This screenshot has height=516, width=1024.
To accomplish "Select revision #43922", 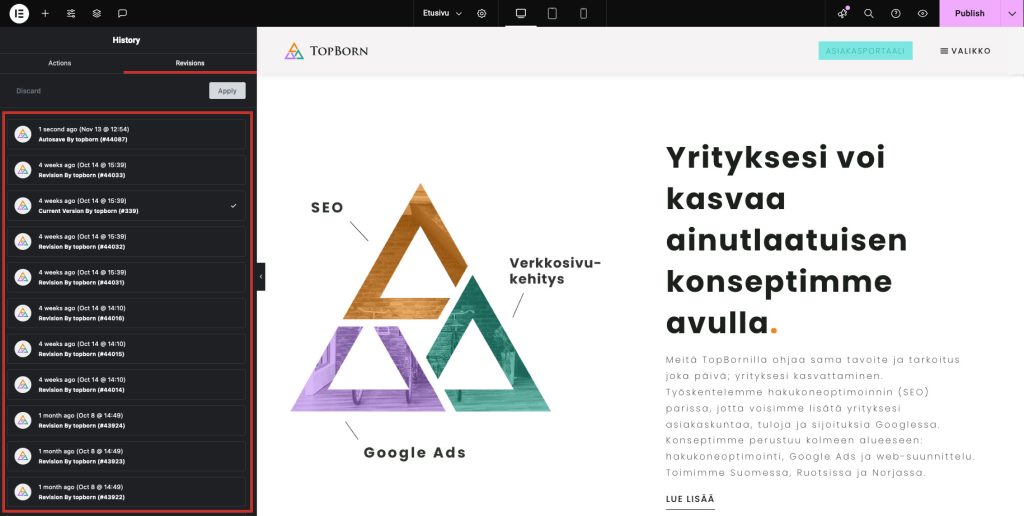I will click(127, 492).
